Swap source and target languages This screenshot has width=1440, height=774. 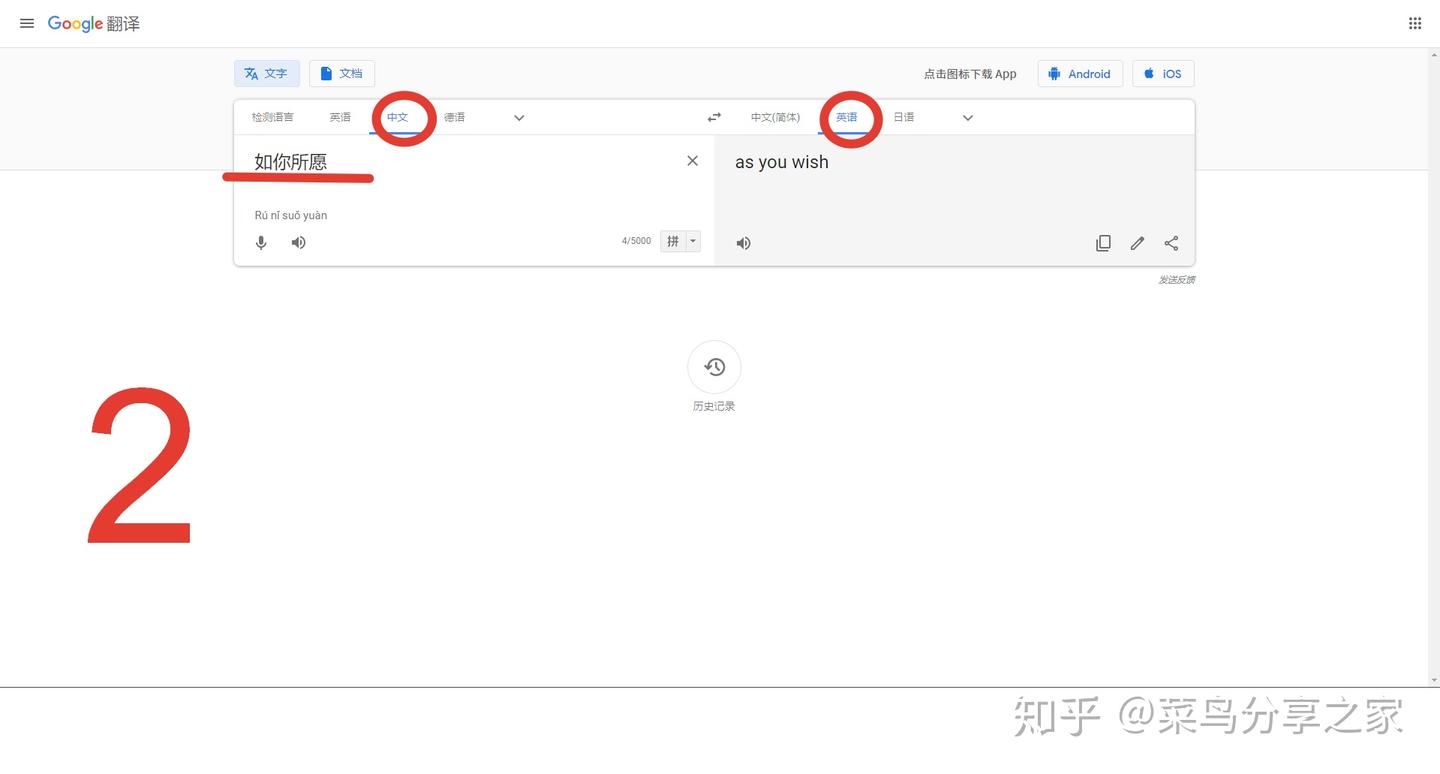click(714, 117)
